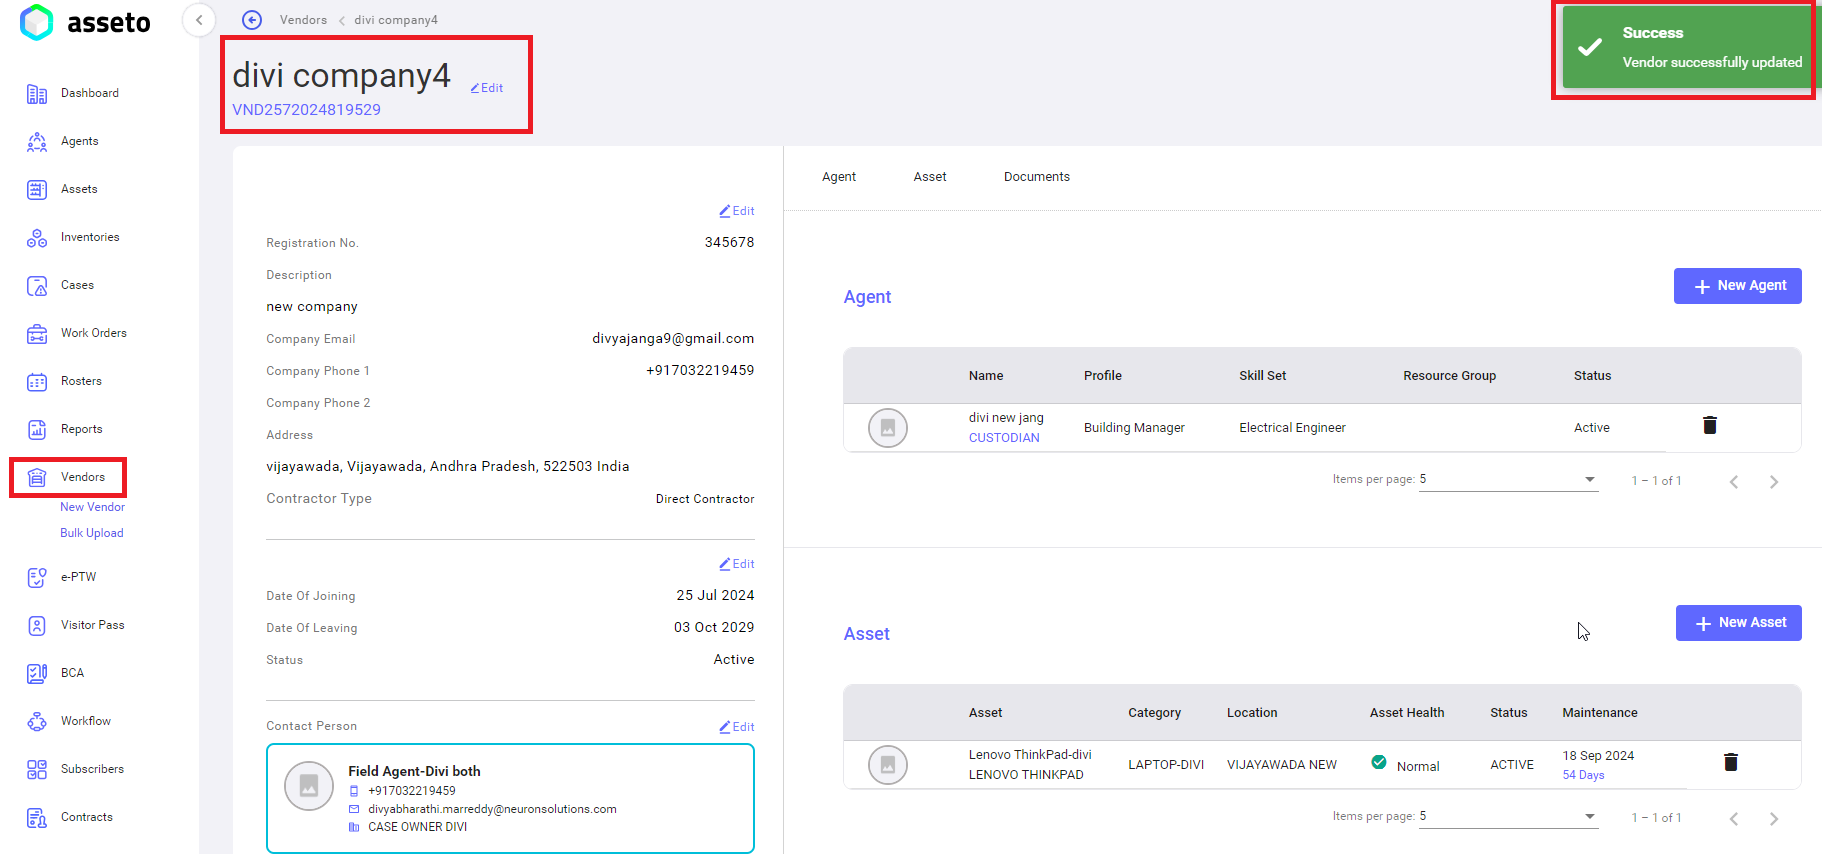
Task: Collapse the sidebar with the chevron button
Action: (199, 20)
